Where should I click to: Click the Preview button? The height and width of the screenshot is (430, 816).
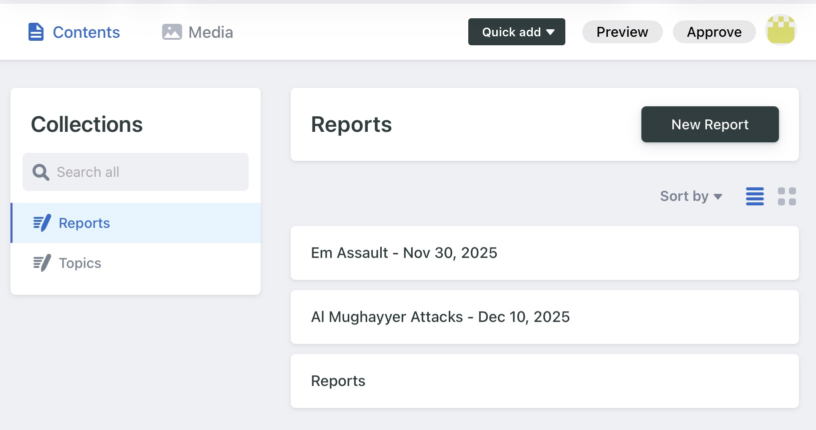click(x=622, y=32)
